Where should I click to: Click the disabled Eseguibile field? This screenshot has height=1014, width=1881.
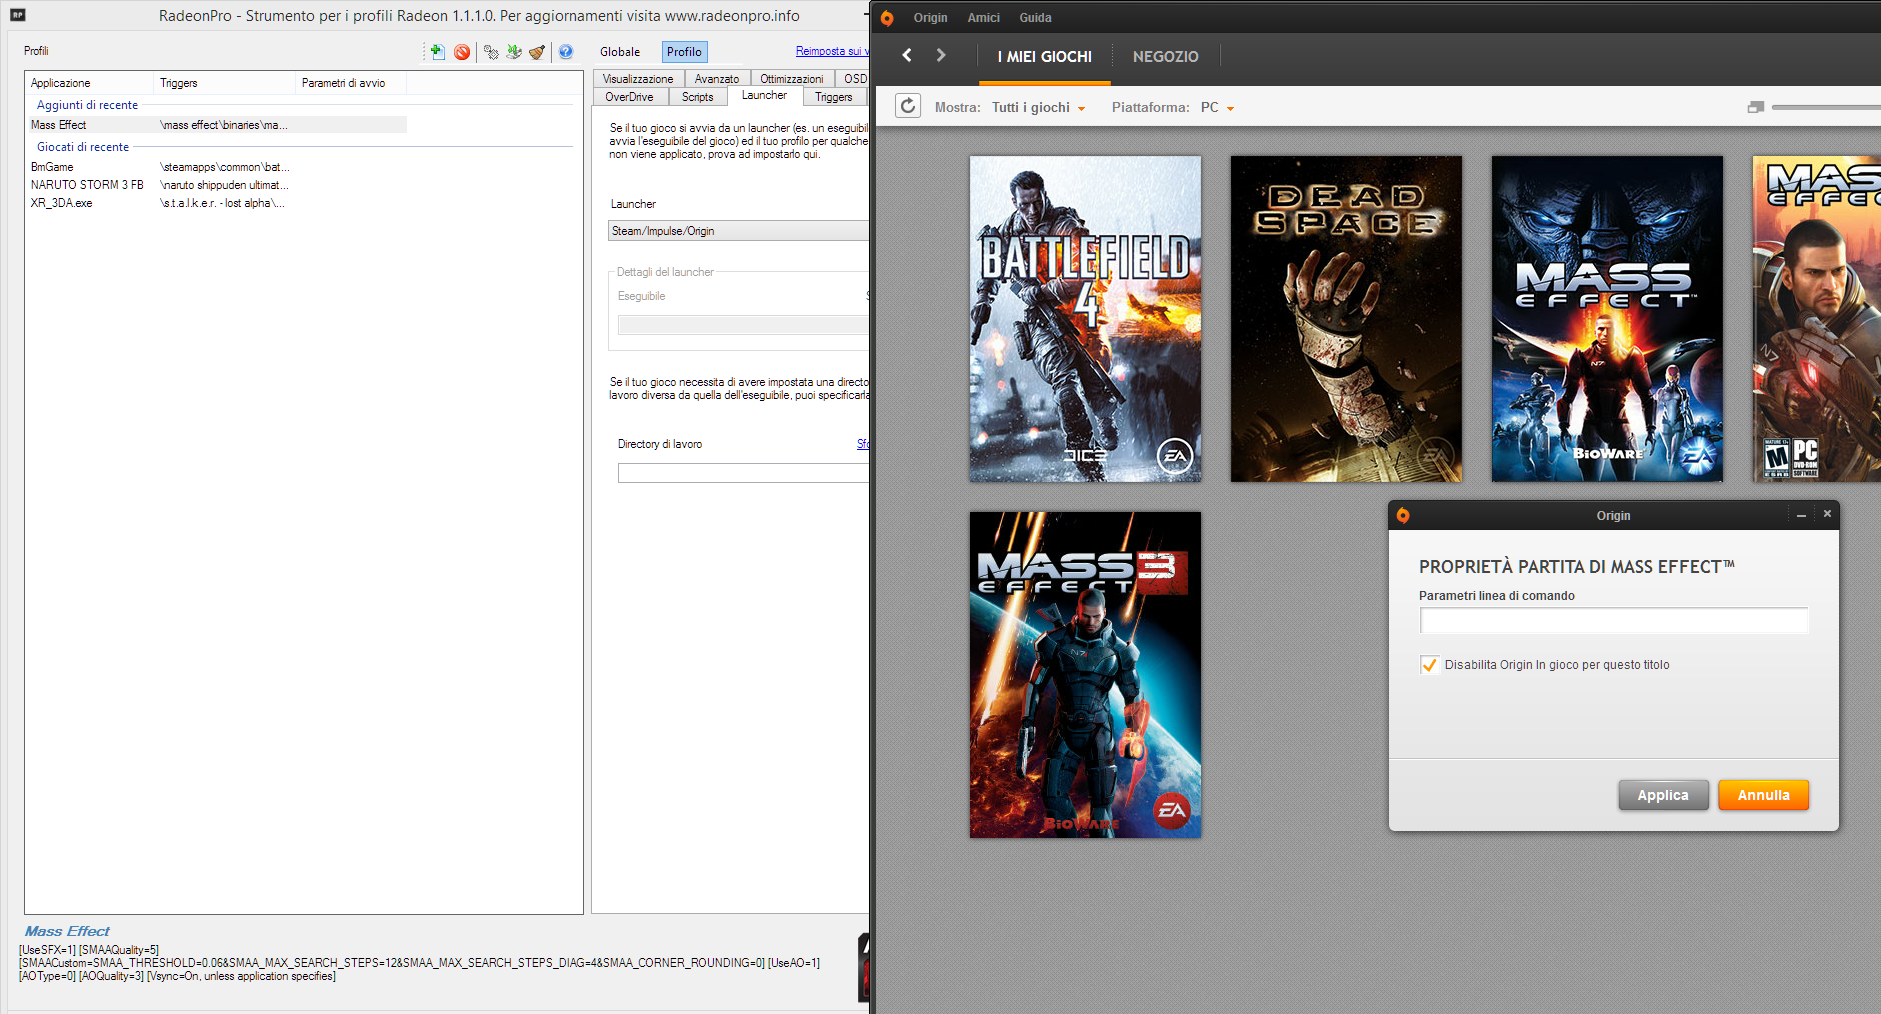743,325
